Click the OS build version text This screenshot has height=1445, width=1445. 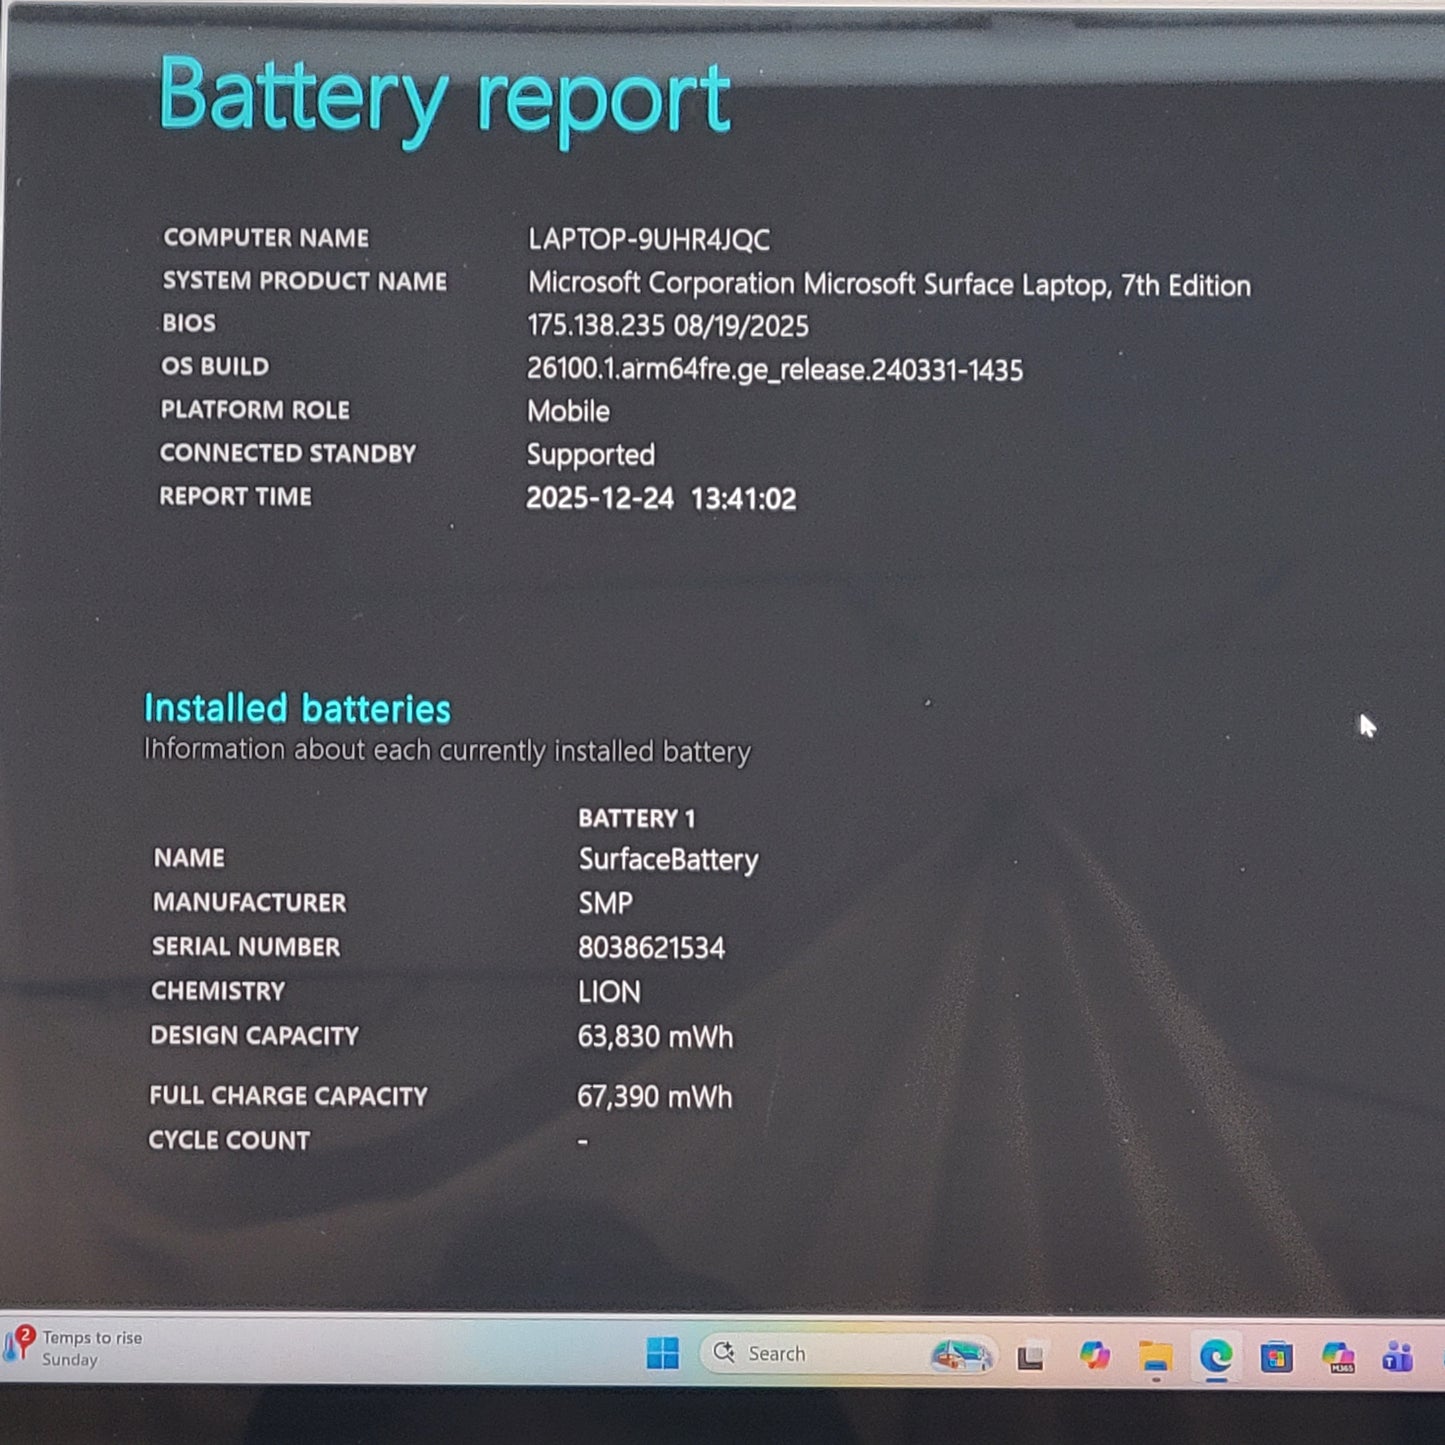coord(775,370)
